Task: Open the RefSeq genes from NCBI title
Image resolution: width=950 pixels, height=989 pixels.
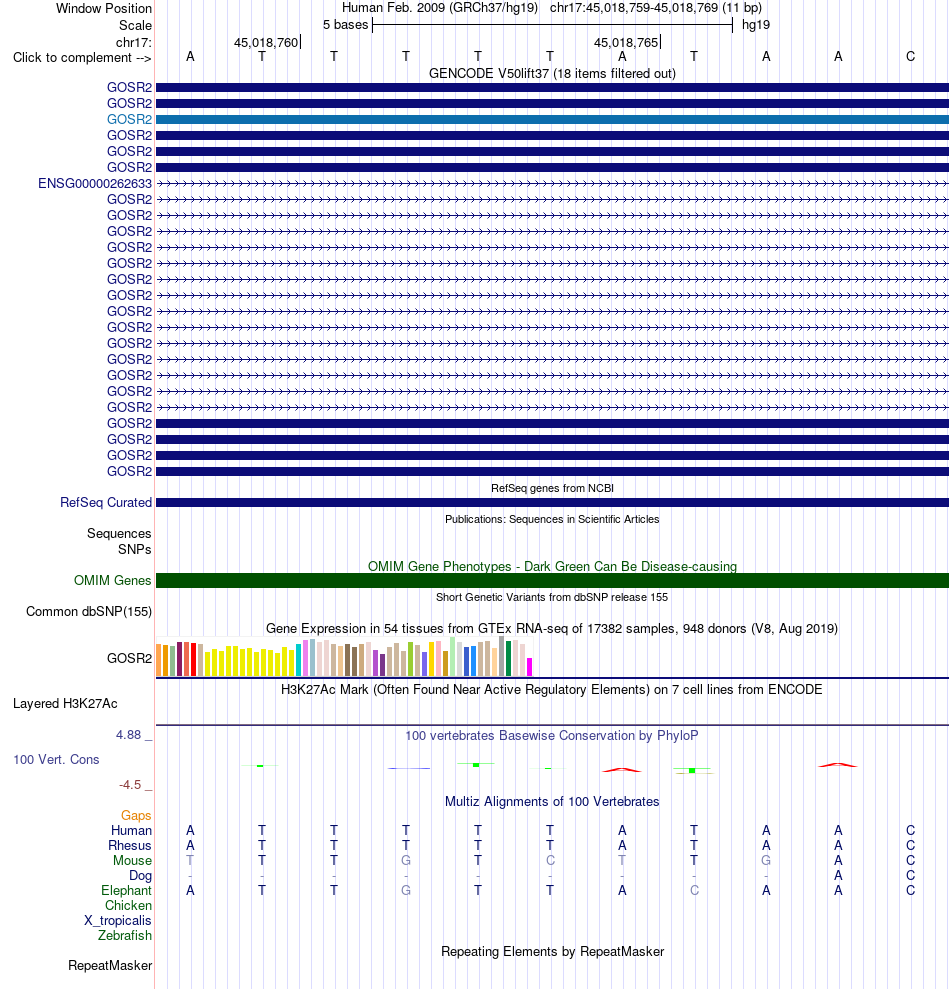Action: [x=552, y=488]
